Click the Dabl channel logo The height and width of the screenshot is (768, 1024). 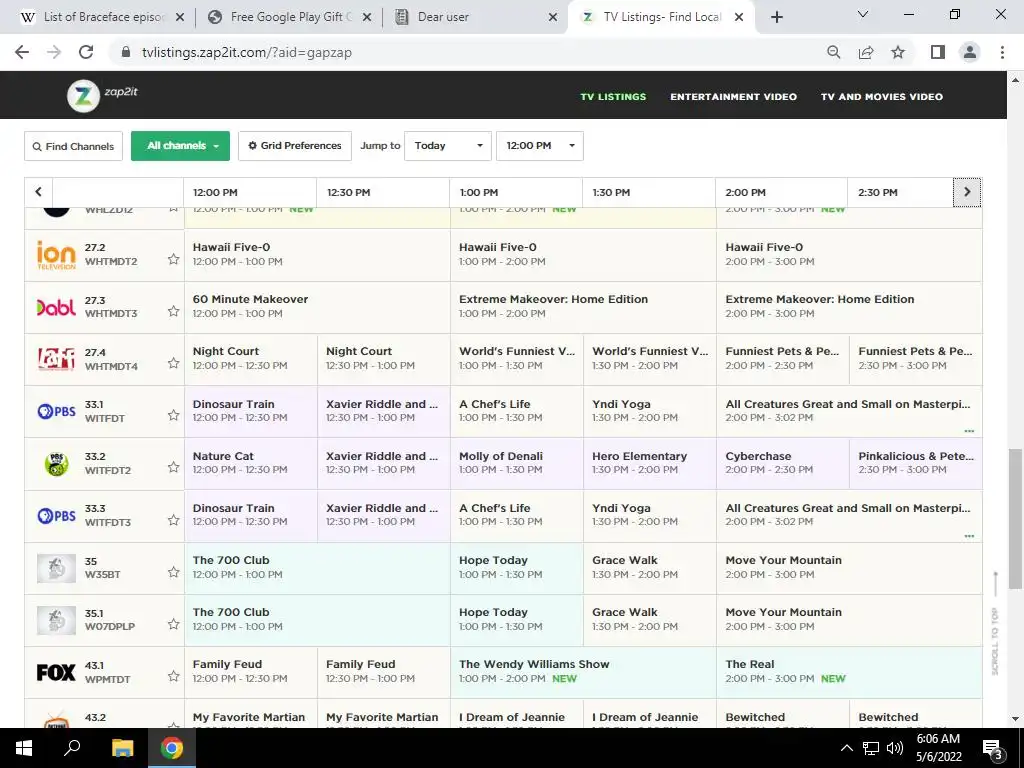point(56,307)
